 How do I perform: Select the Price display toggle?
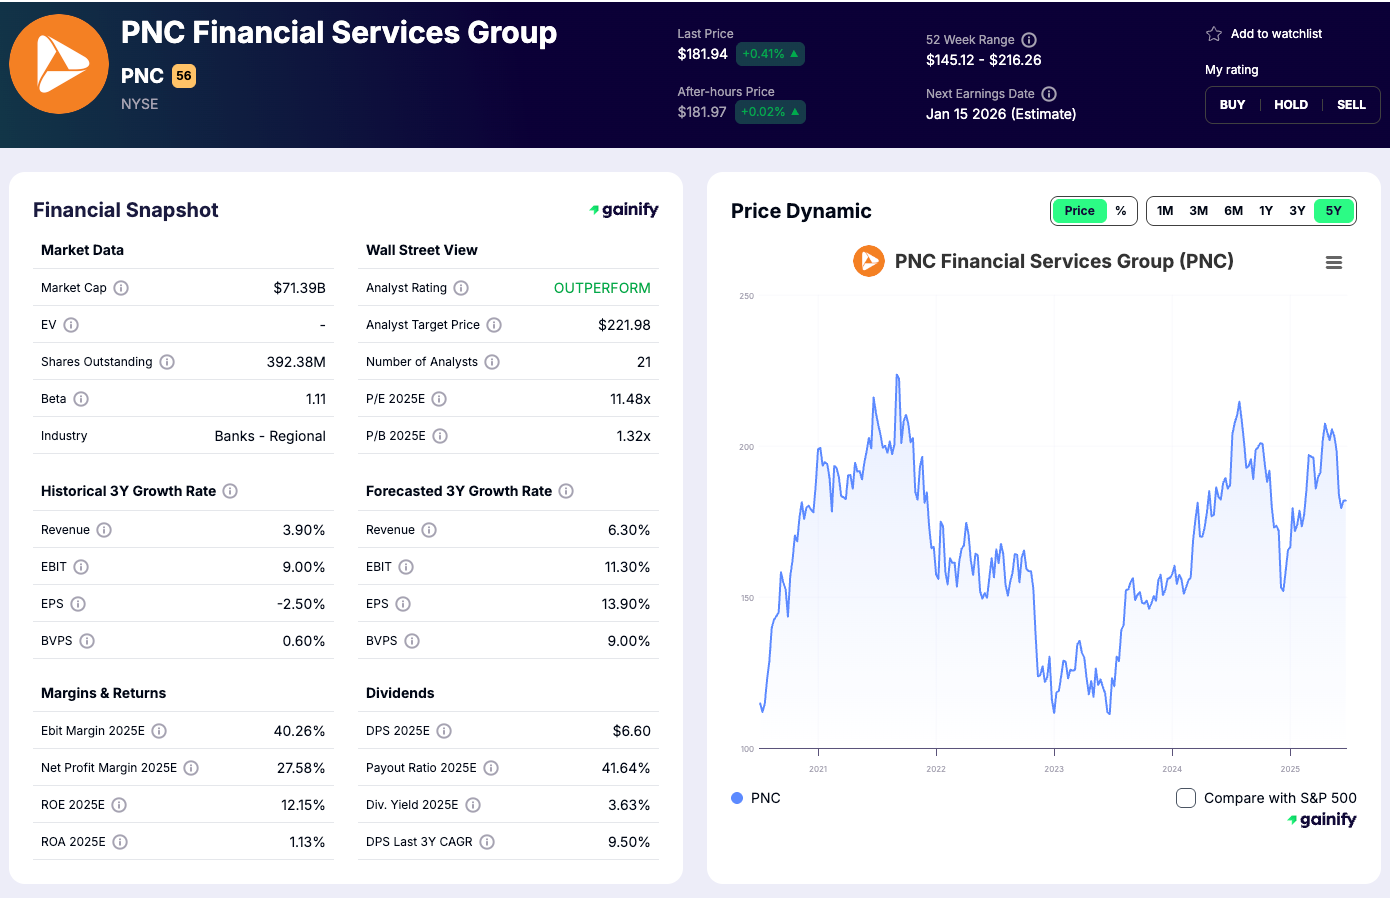[x=1080, y=211]
